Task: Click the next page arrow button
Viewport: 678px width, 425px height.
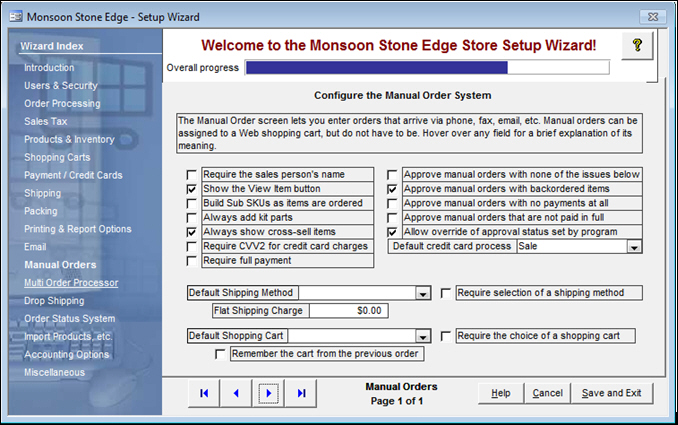Action: tap(268, 393)
